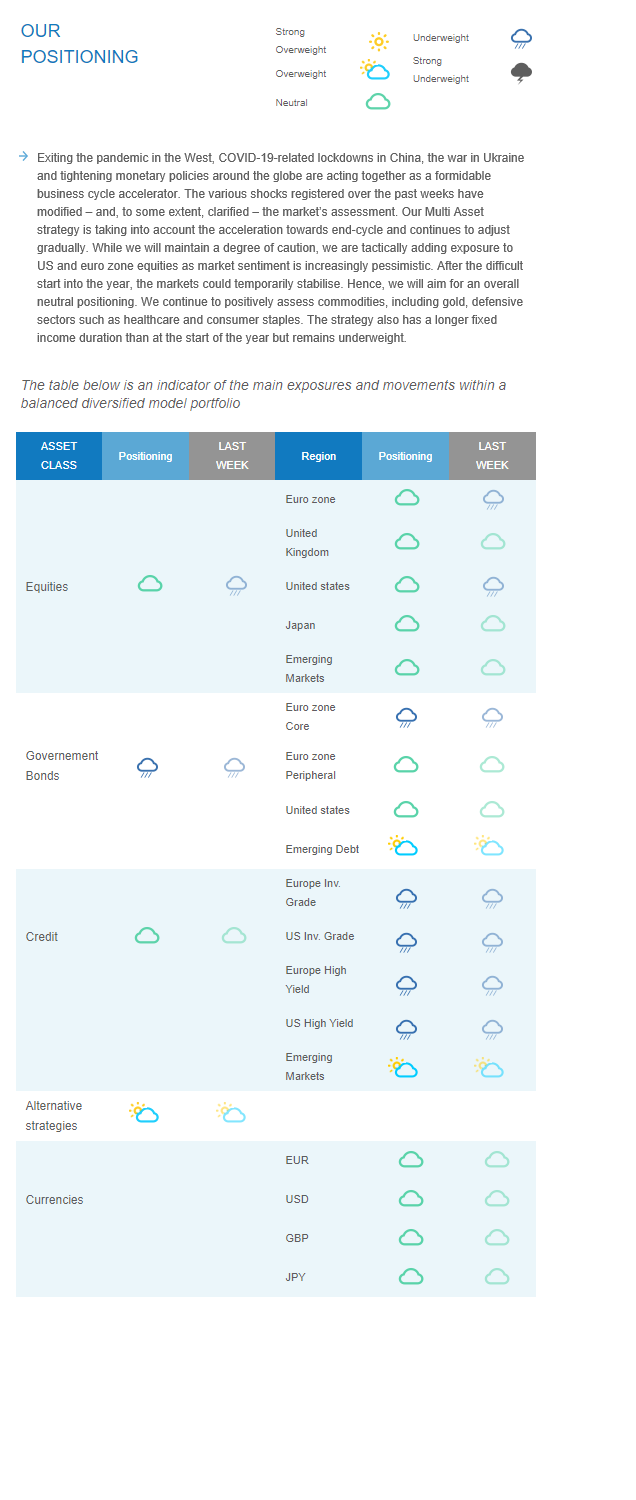
Task: Click US High Yield positioning icon
Action: [406, 1028]
